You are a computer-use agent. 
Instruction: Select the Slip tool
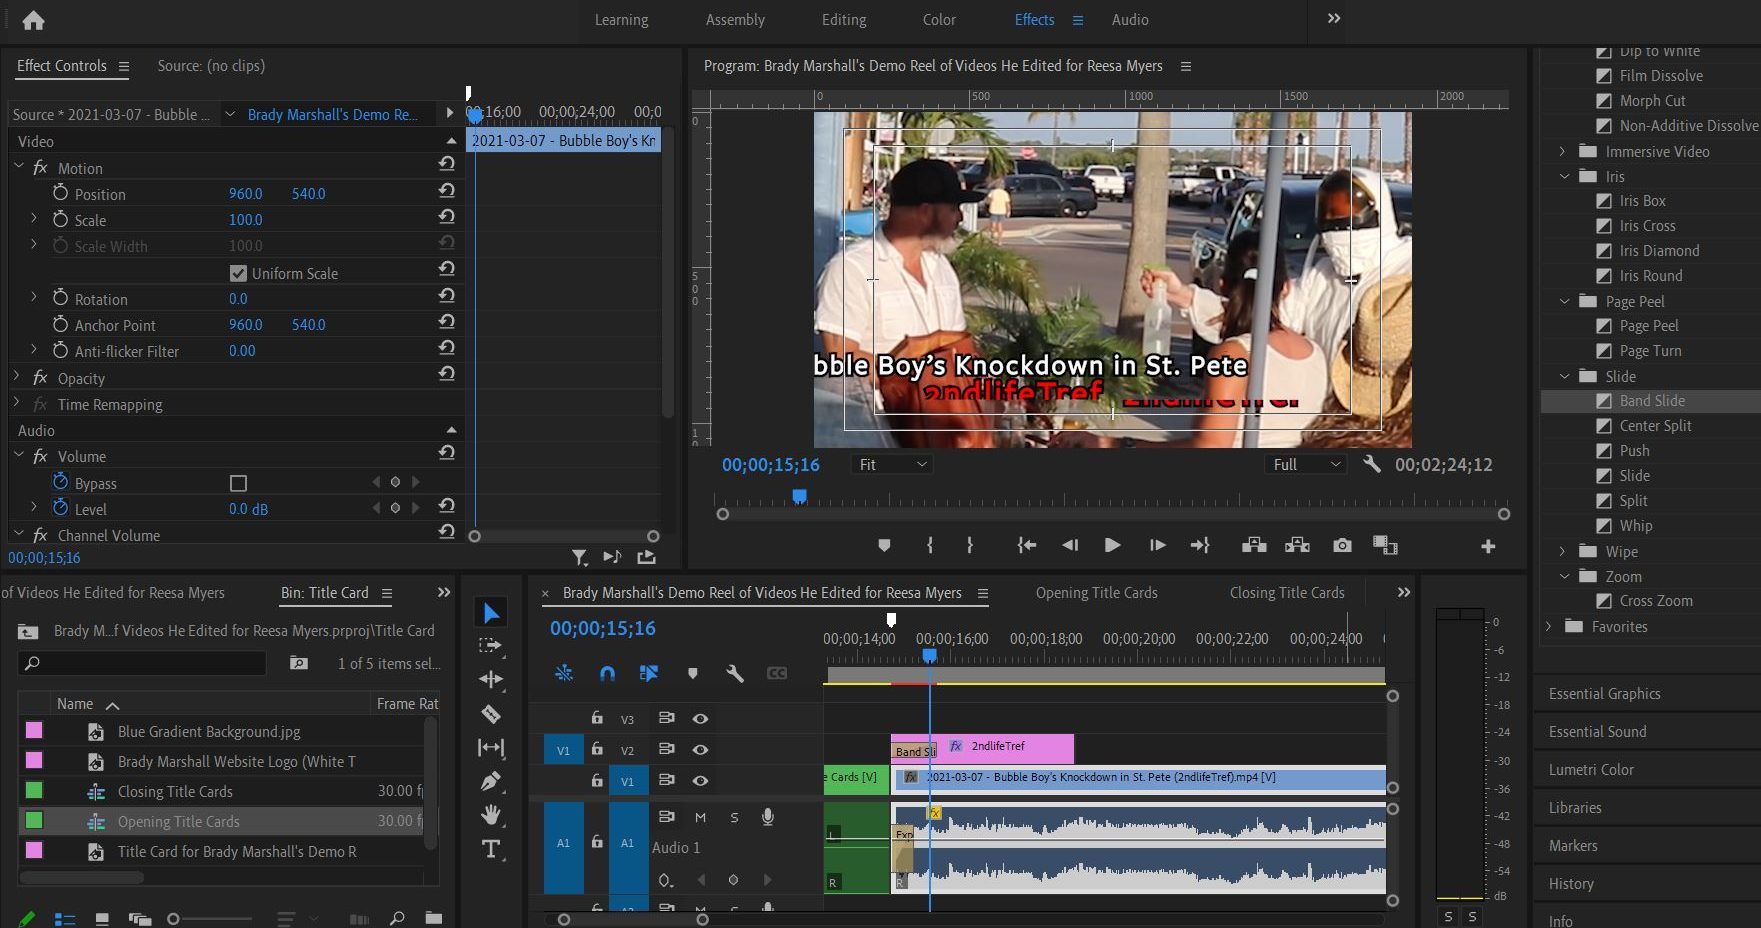pos(491,747)
